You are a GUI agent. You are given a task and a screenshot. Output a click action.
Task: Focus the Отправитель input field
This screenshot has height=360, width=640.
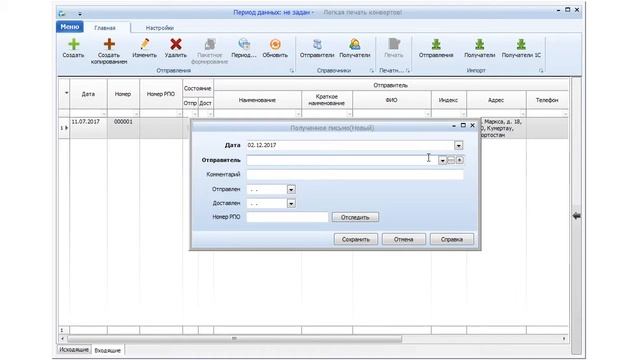click(x=342, y=160)
